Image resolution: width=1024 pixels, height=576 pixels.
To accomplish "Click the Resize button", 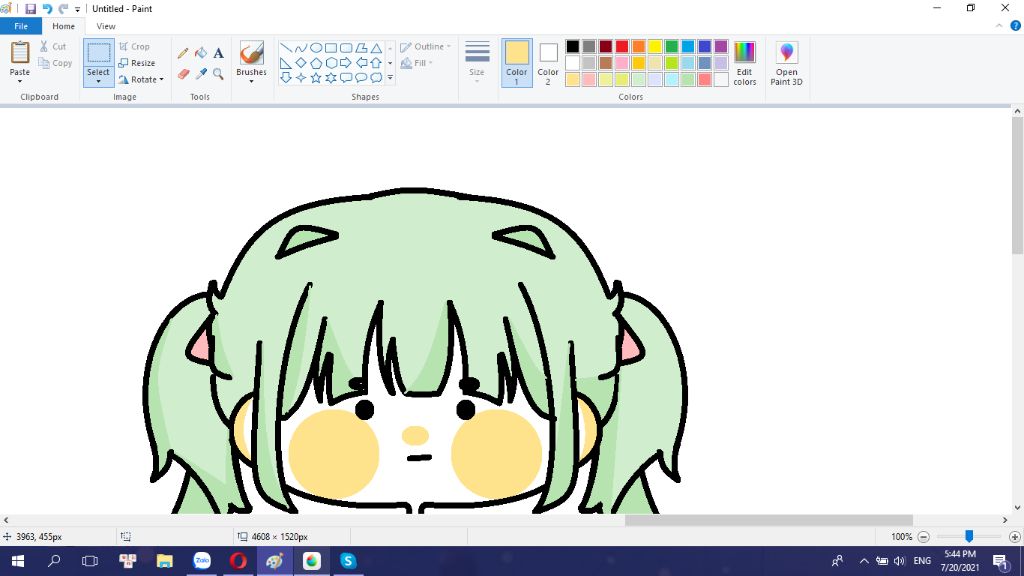I will click(136, 63).
